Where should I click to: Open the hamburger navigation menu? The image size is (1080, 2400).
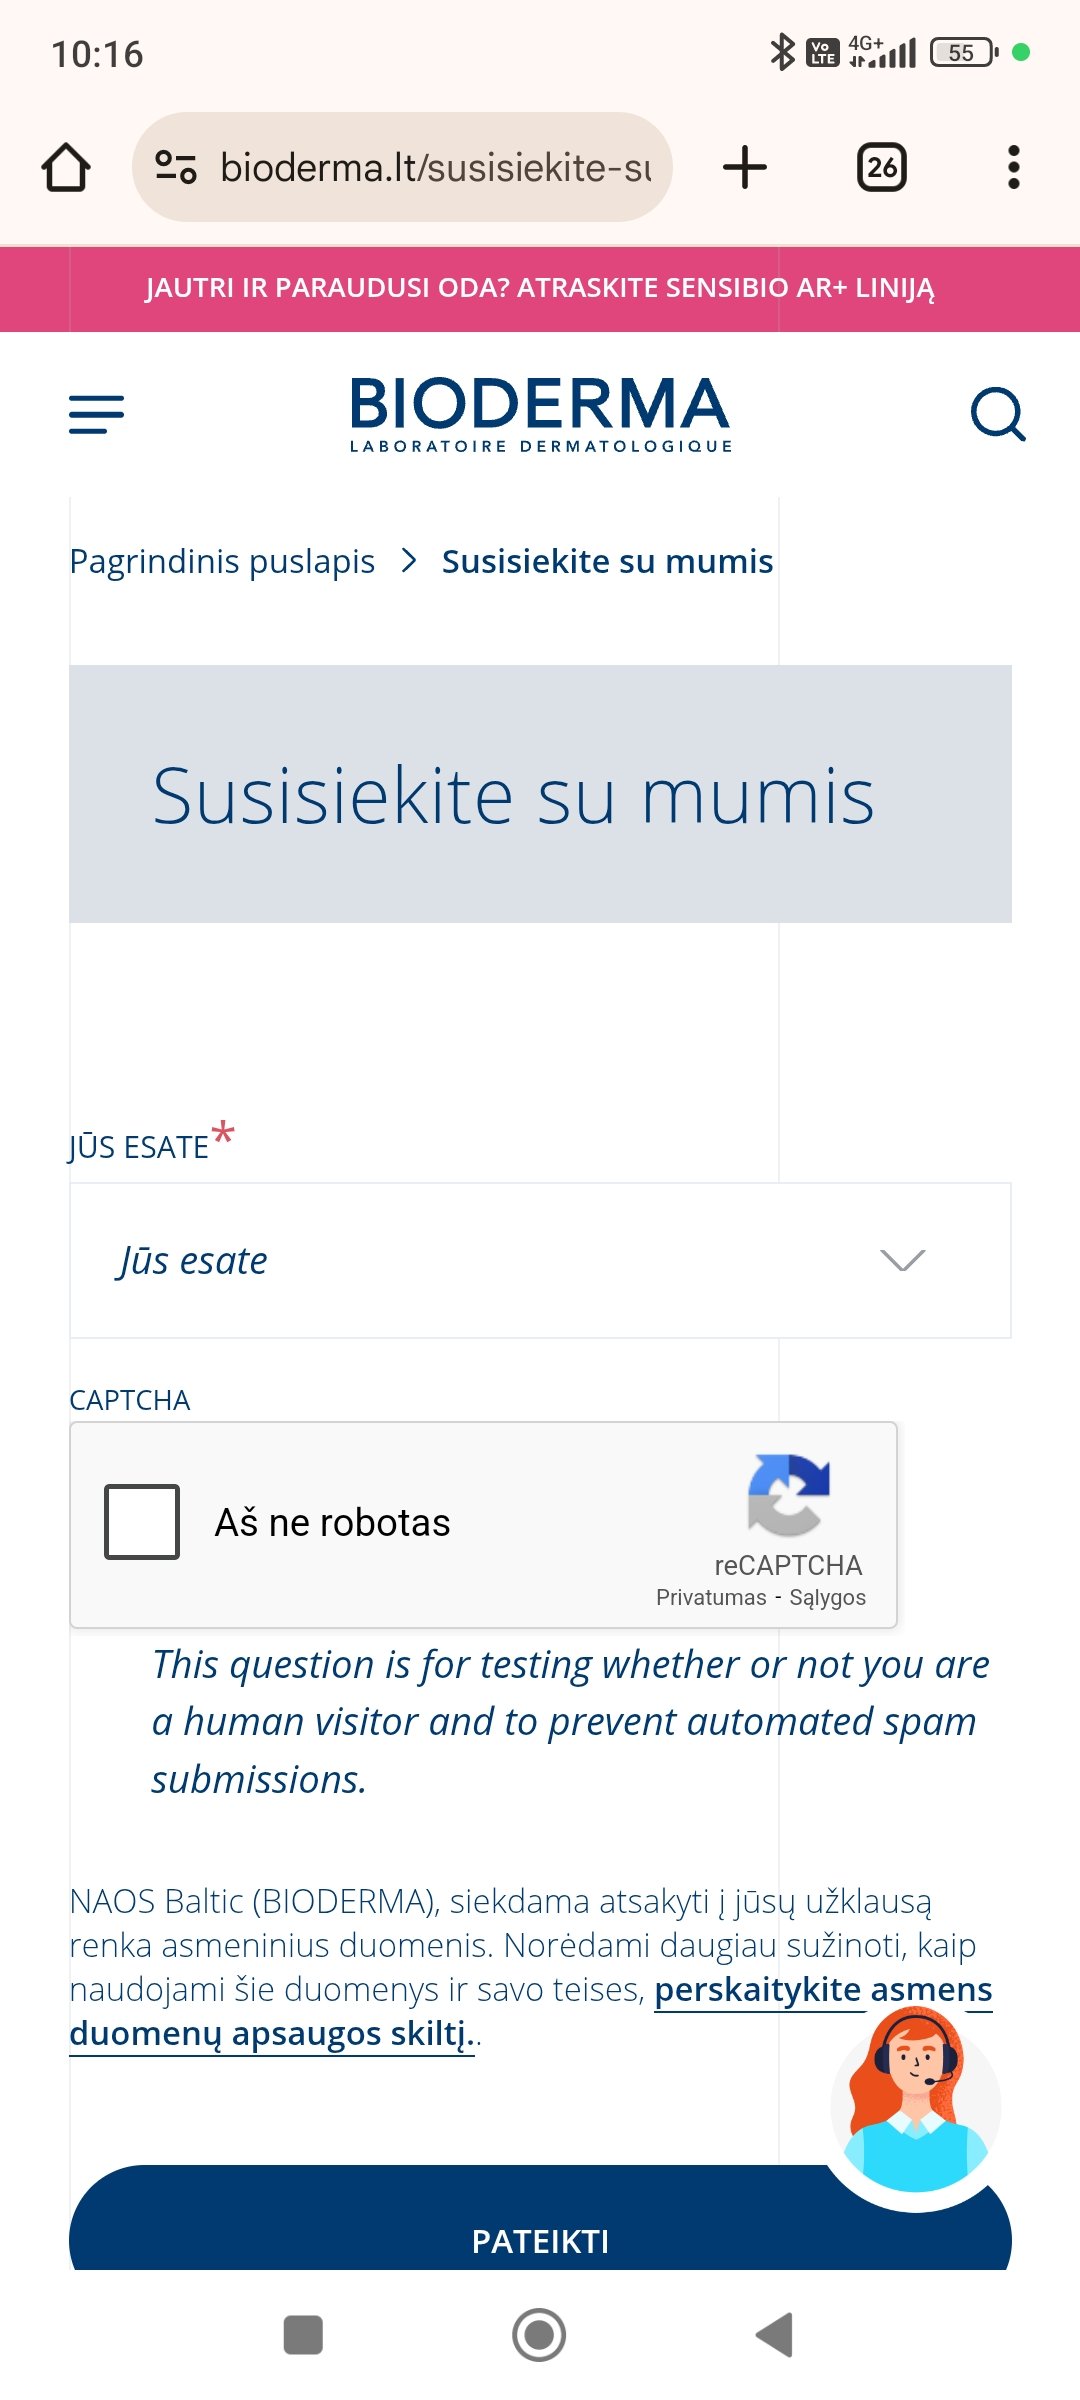[x=96, y=414]
